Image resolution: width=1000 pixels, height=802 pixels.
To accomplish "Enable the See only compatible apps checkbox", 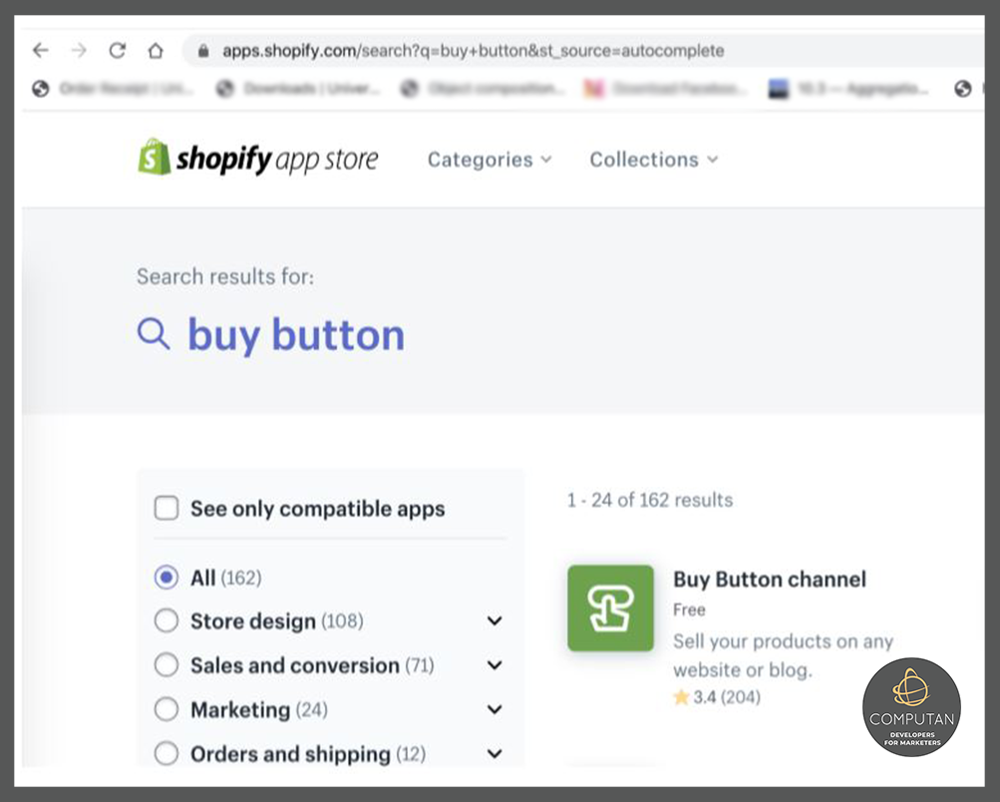I will [166, 508].
